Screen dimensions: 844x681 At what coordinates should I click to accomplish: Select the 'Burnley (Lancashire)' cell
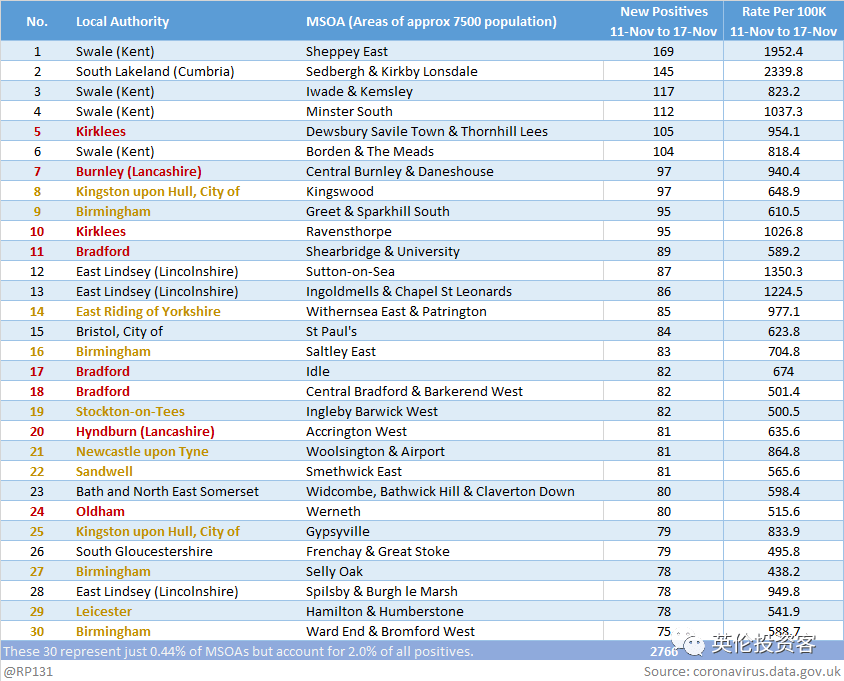click(138, 171)
